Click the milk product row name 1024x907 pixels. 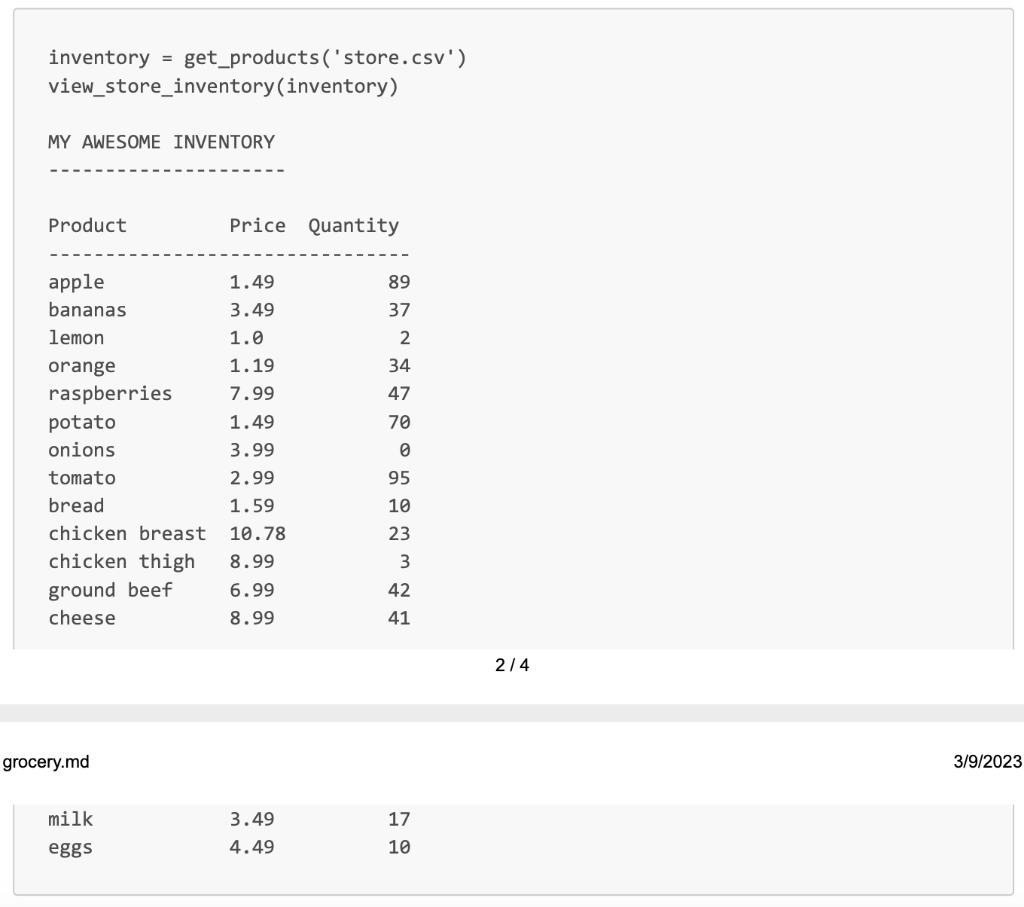click(x=71, y=819)
